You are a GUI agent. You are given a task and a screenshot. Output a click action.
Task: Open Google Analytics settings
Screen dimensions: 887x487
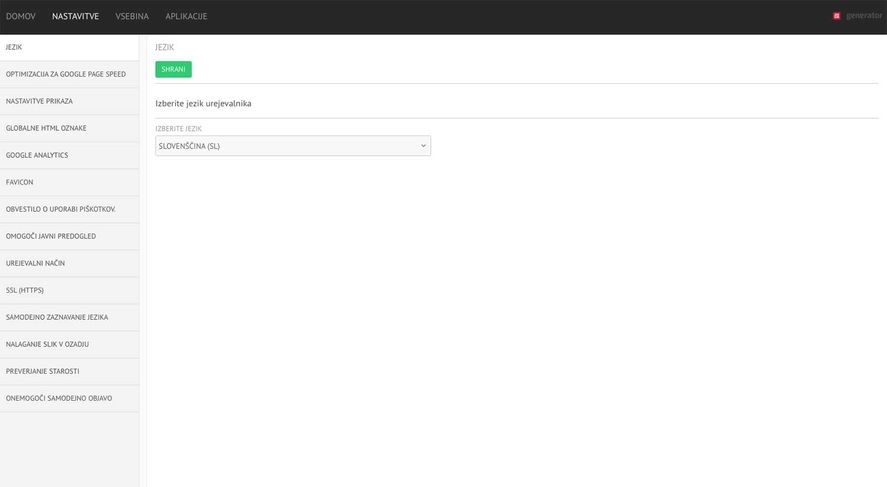click(x=70, y=156)
